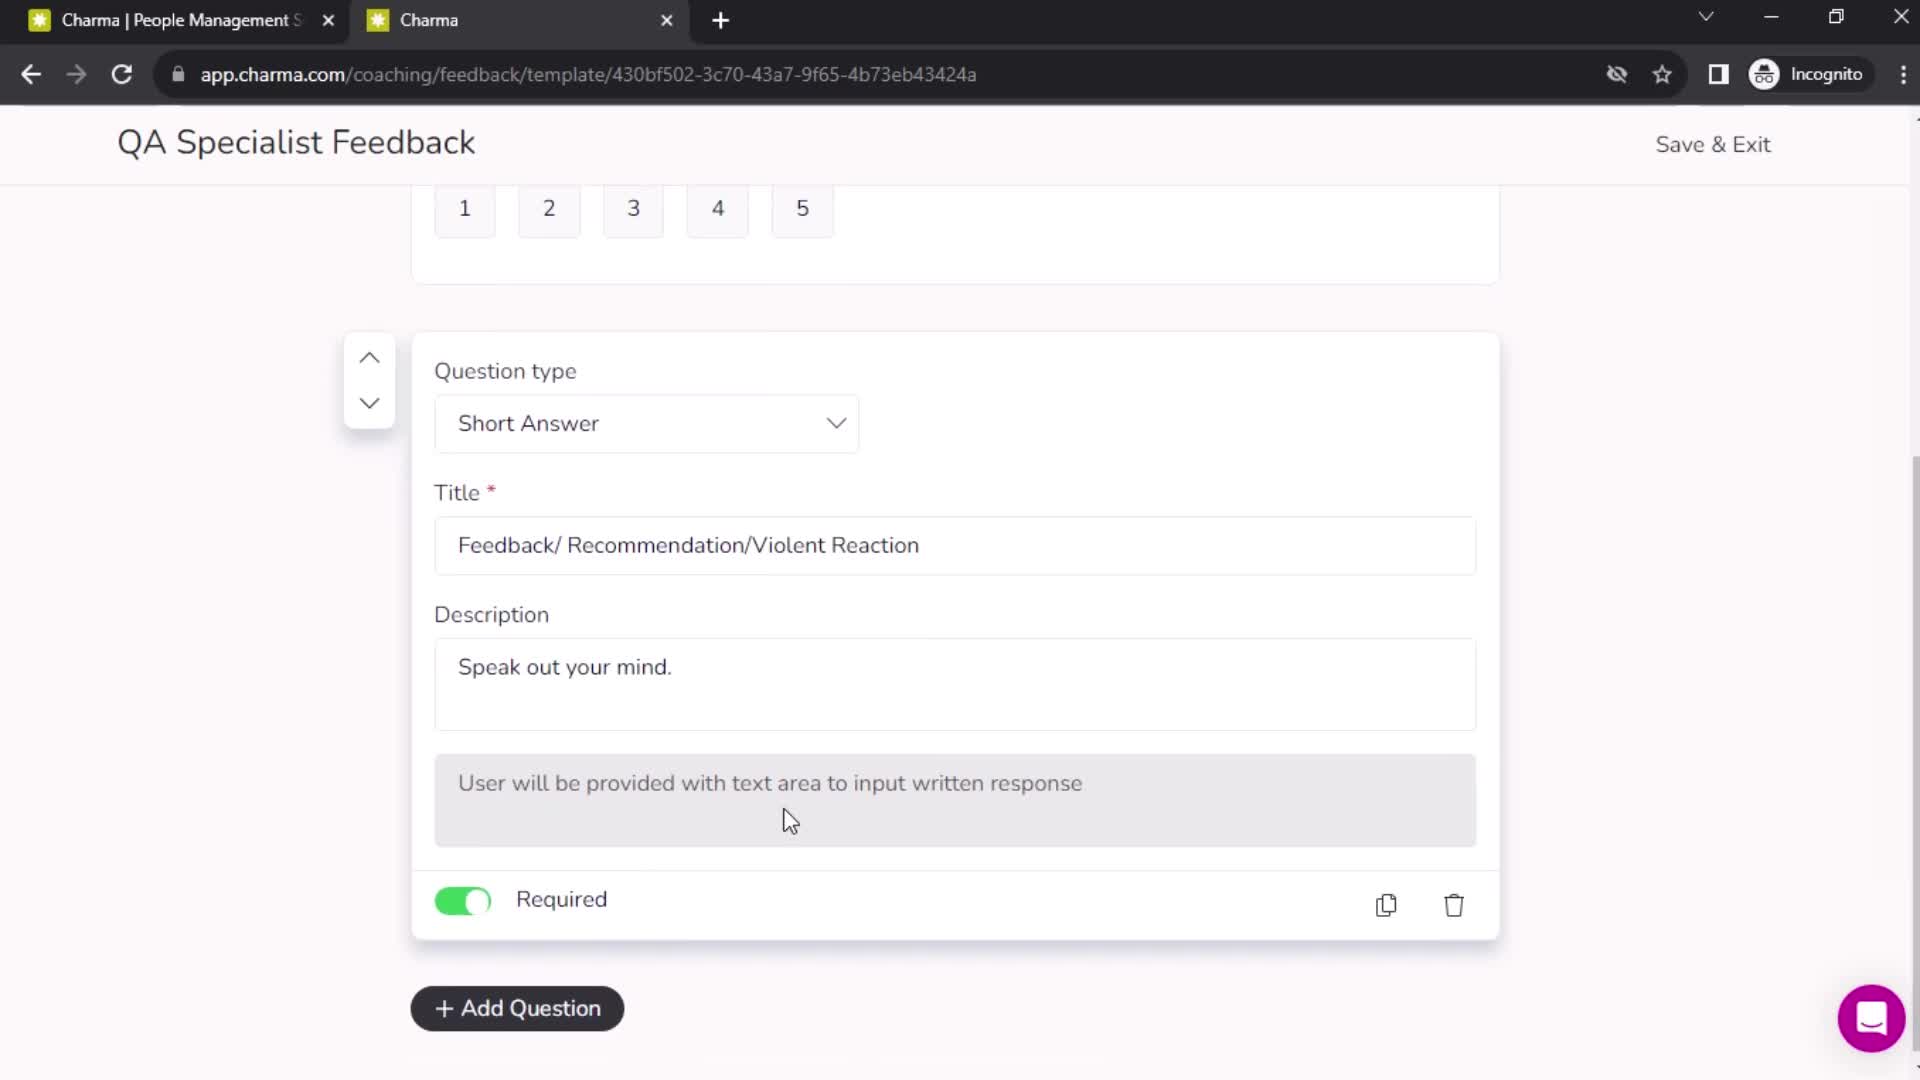1920x1080 pixels.
Task: Add a new question
Action: (517, 1008)
